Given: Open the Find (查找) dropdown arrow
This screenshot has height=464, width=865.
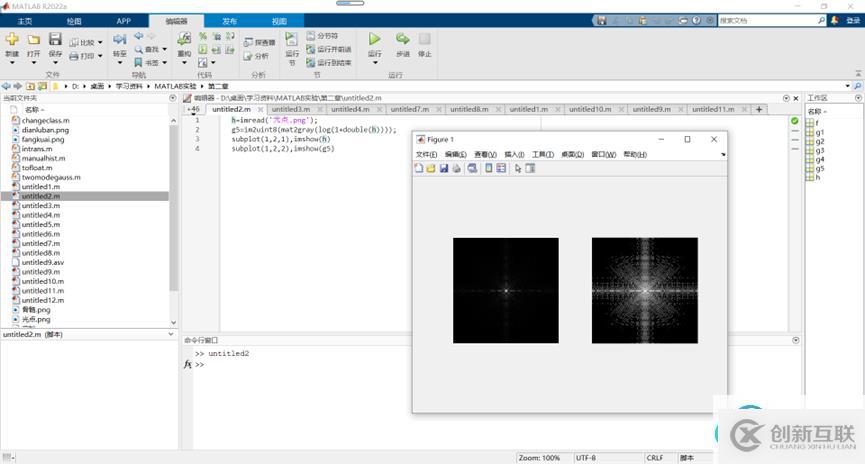Looking at the screenshot, I should coord(165,49).
